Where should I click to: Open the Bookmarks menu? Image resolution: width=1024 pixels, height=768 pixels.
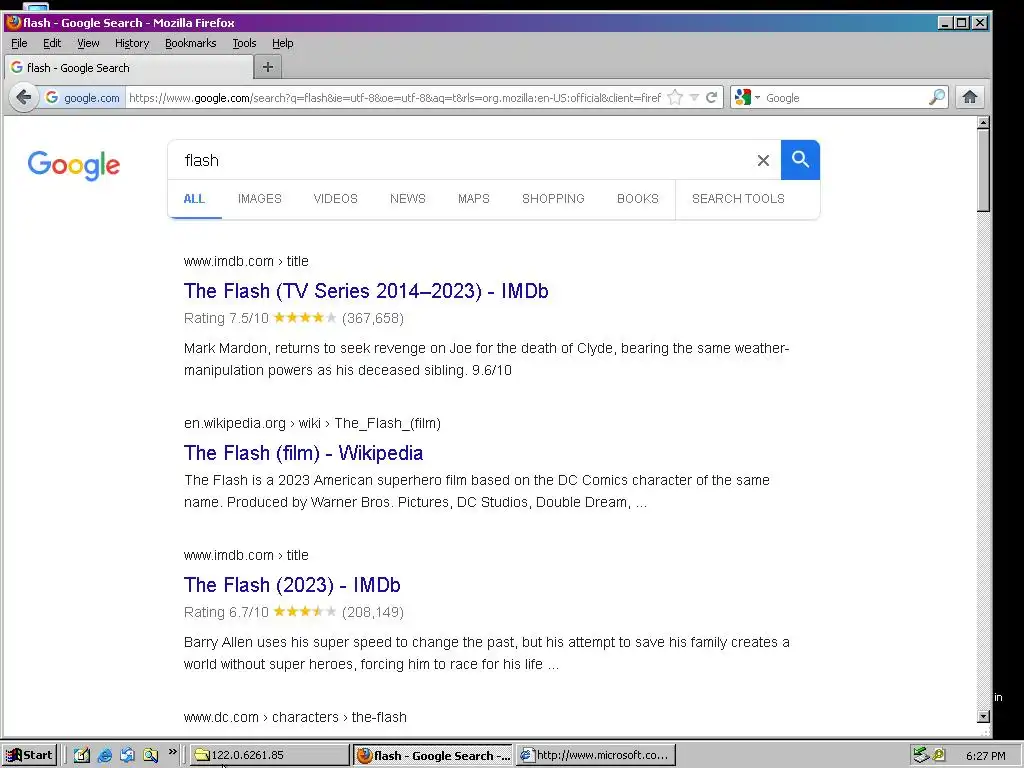190,43
